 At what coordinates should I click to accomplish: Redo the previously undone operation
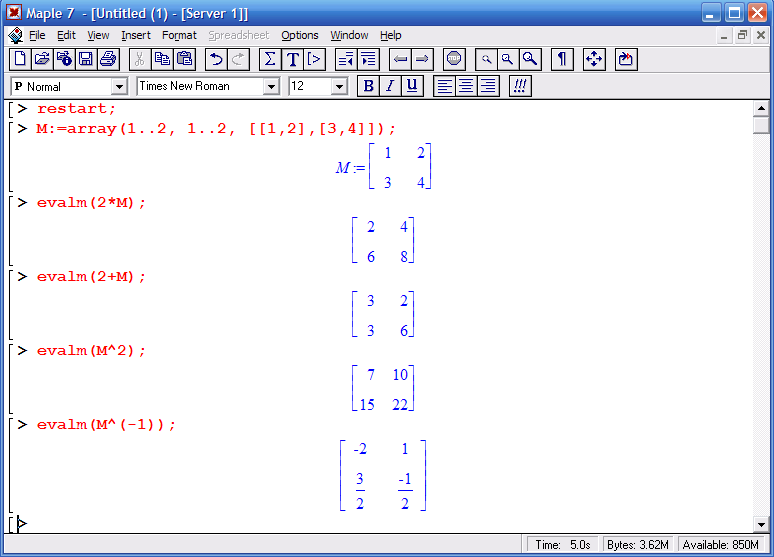click(238, 59)
